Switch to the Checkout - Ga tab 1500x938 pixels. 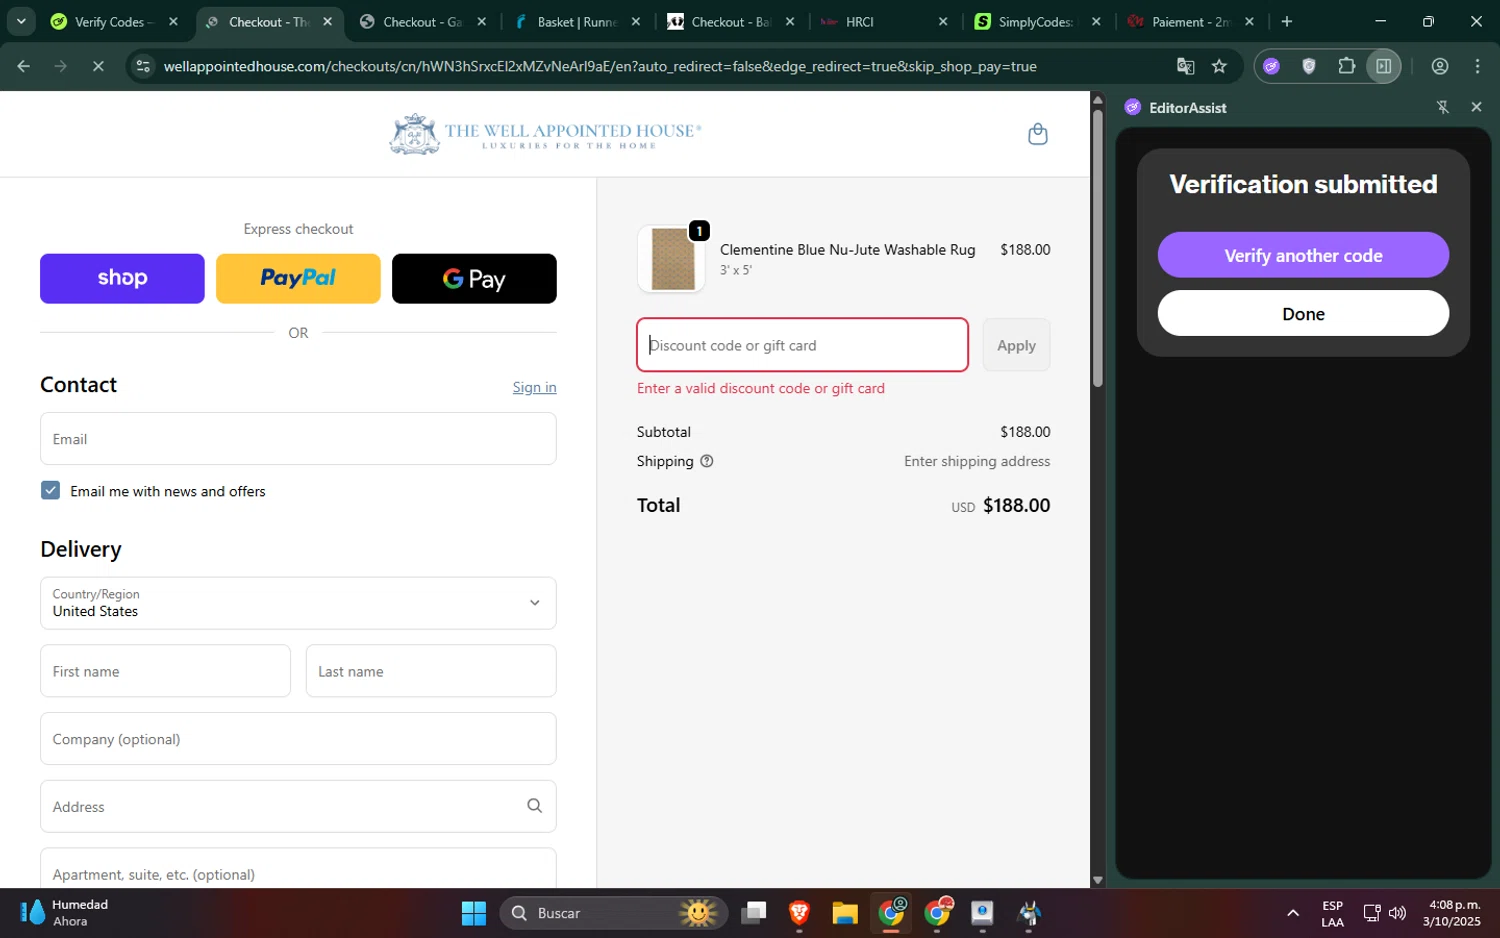click(x=423, y=21)
